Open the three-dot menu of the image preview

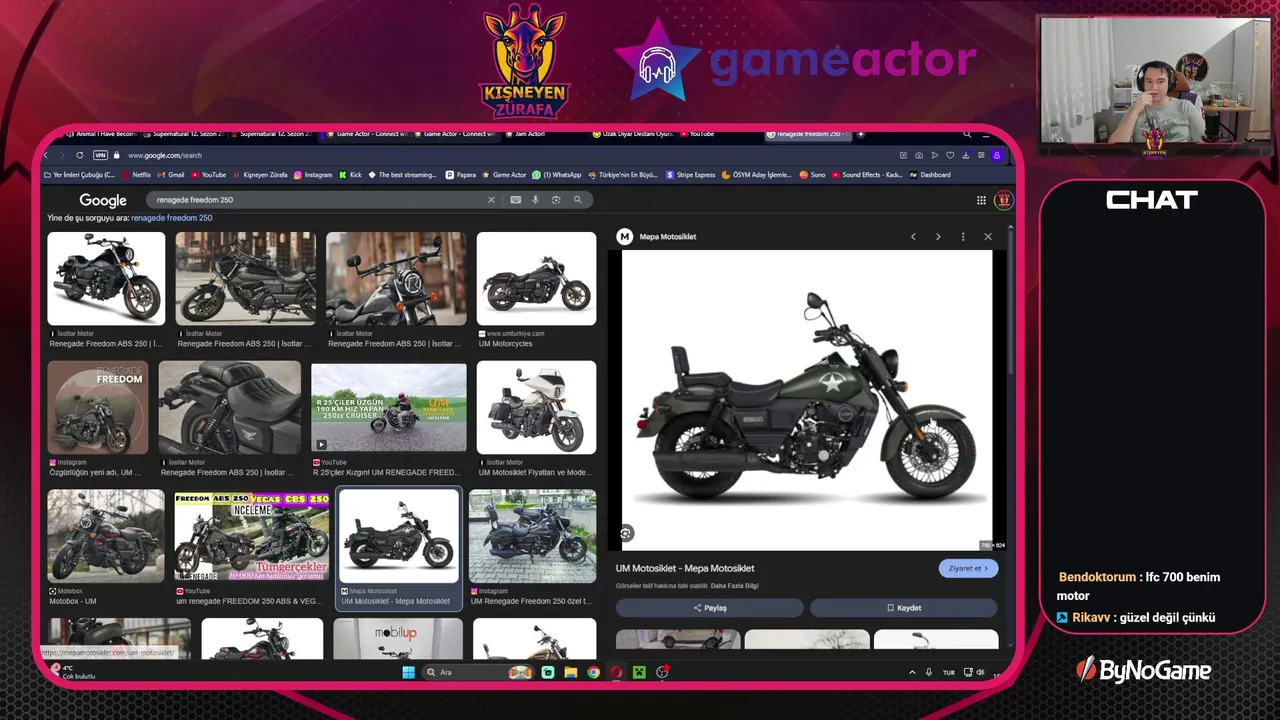pyautogui.click(x=963, y=237)
